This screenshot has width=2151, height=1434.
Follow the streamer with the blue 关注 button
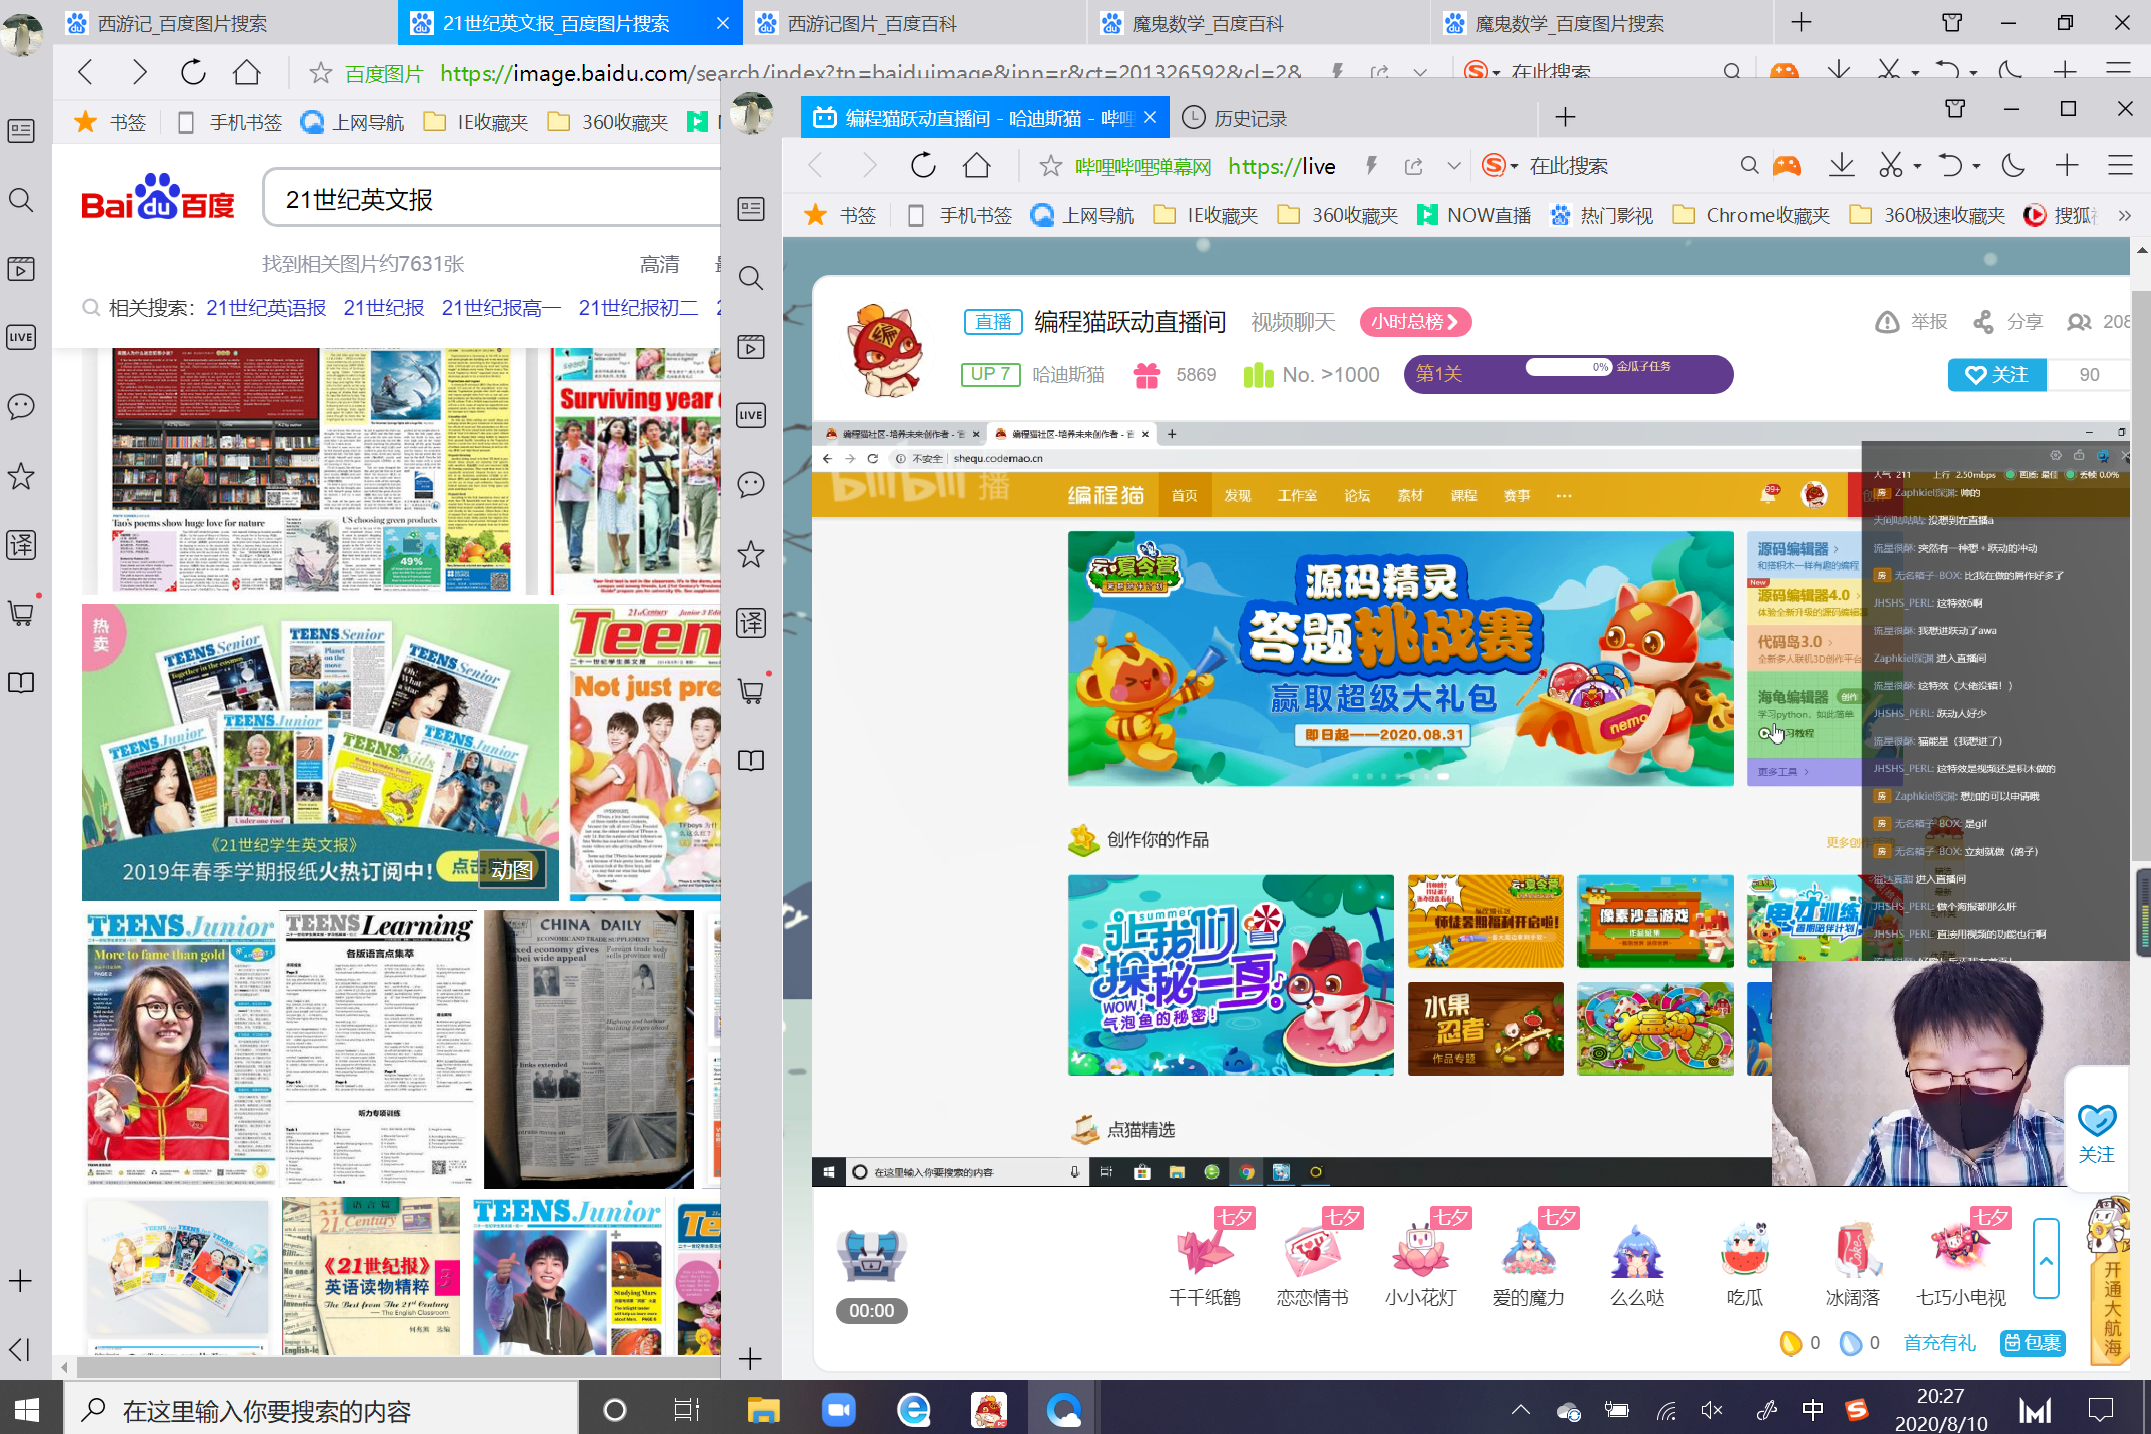pyautogui.click(x=1997, y=375)
